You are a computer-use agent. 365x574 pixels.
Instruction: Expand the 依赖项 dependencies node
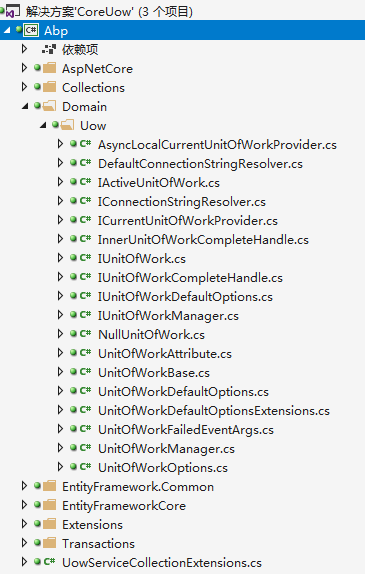24,49
